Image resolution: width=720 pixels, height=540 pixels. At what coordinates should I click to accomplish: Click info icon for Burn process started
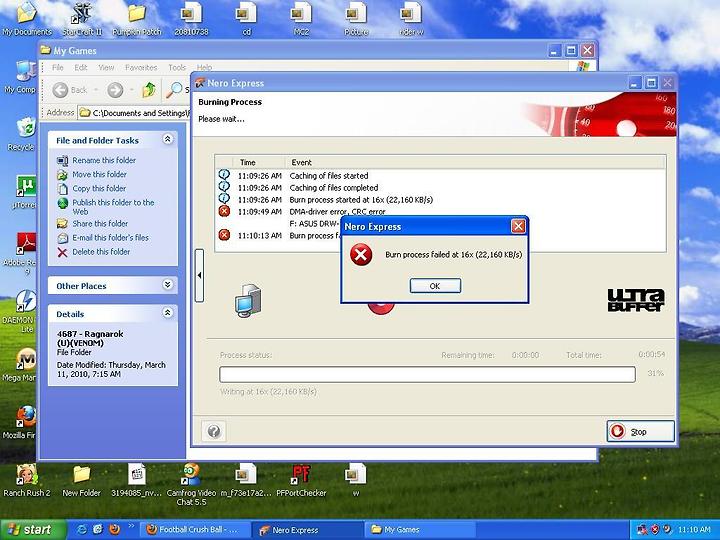click(224, 199)
